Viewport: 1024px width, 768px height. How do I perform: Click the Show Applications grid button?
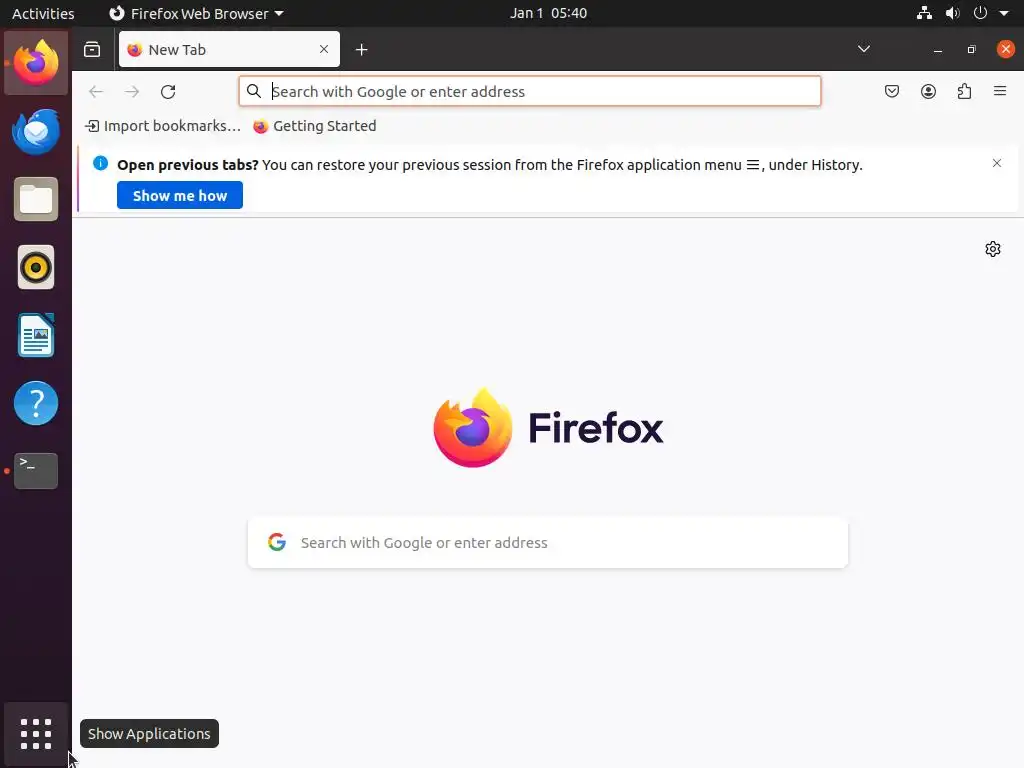point(36,734)
